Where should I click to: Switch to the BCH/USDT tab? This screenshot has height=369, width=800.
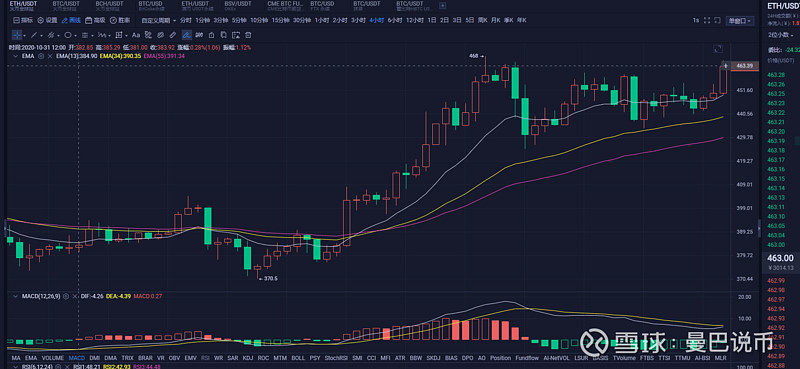click(x=108, y=6)
